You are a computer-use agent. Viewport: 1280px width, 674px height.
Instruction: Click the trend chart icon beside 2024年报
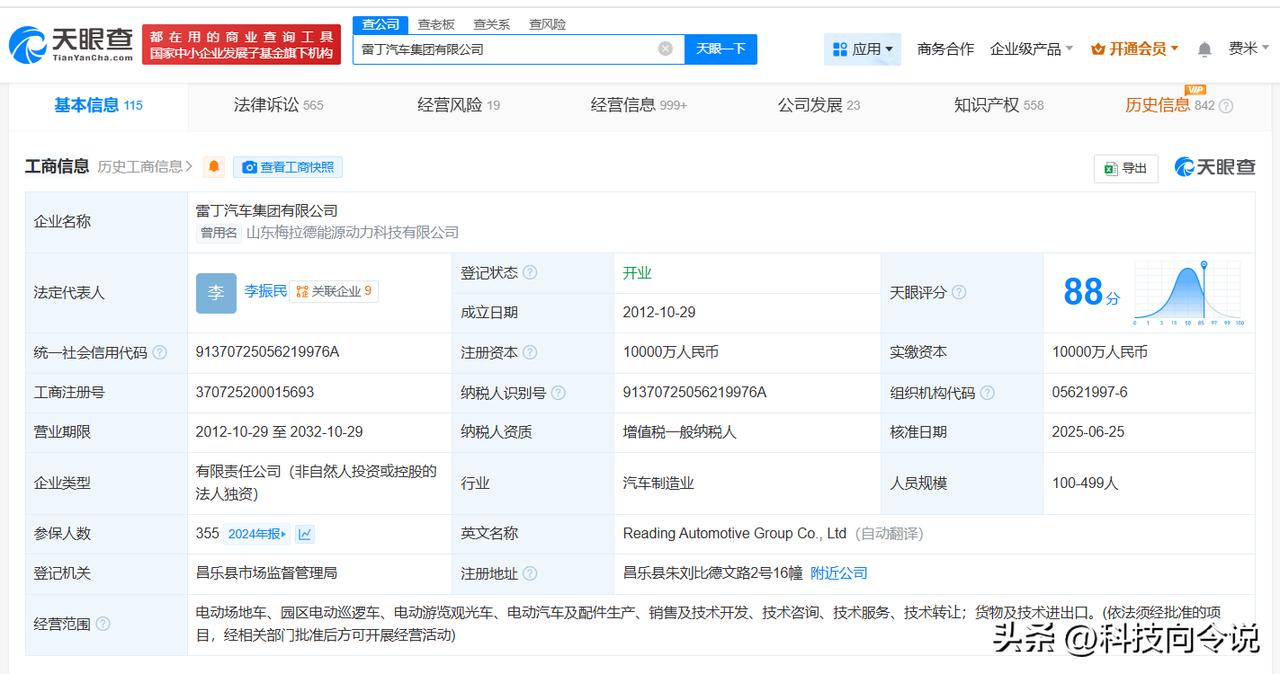tap(305, 534)
